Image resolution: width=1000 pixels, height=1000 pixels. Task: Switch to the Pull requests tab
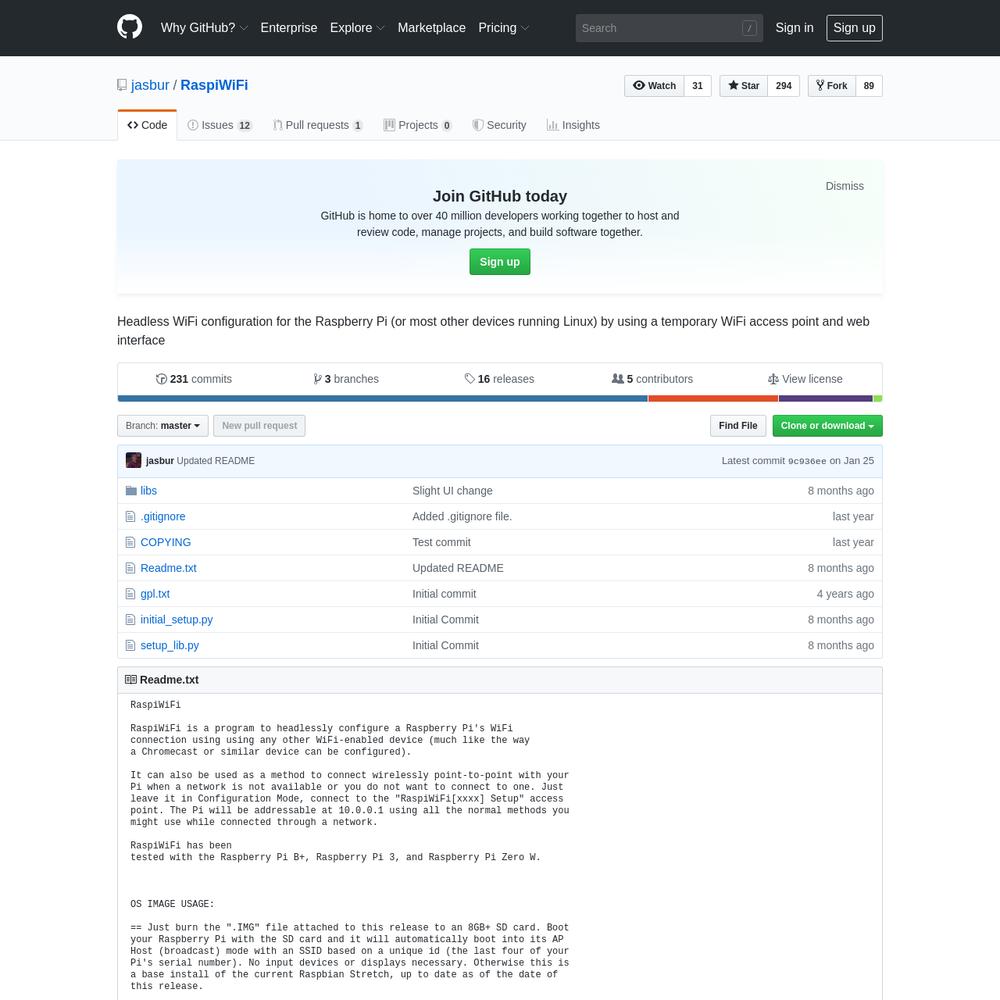point(318,125)
